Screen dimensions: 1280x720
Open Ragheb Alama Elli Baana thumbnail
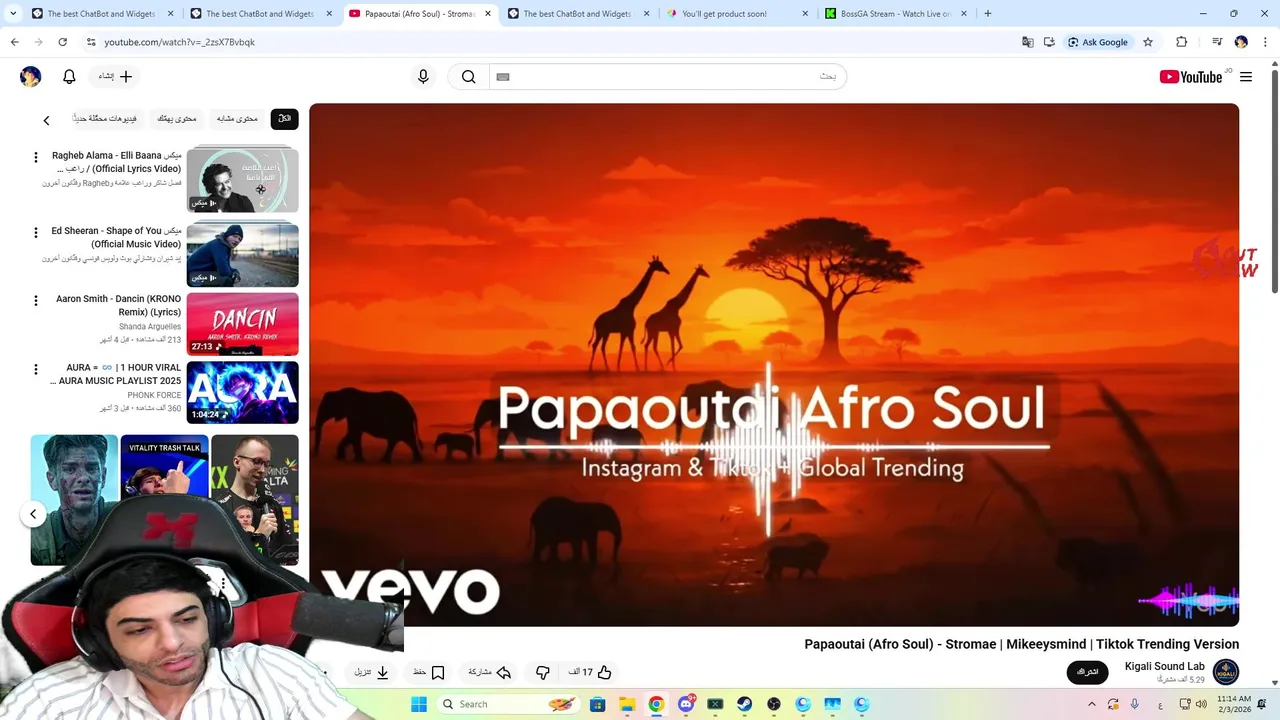pos(242,180)
